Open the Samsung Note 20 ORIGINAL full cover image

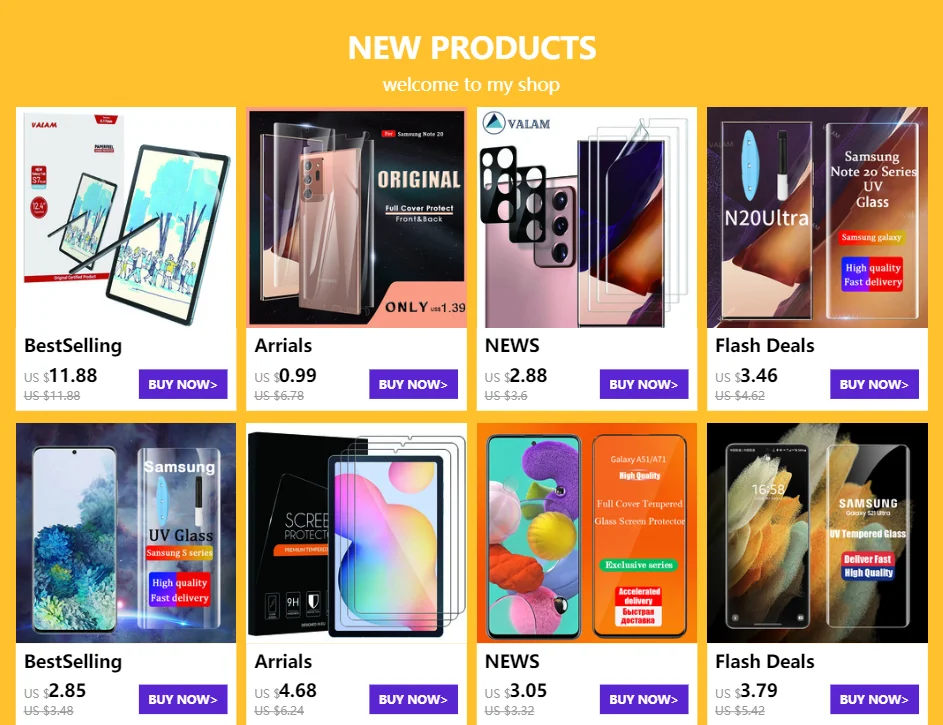357,218
